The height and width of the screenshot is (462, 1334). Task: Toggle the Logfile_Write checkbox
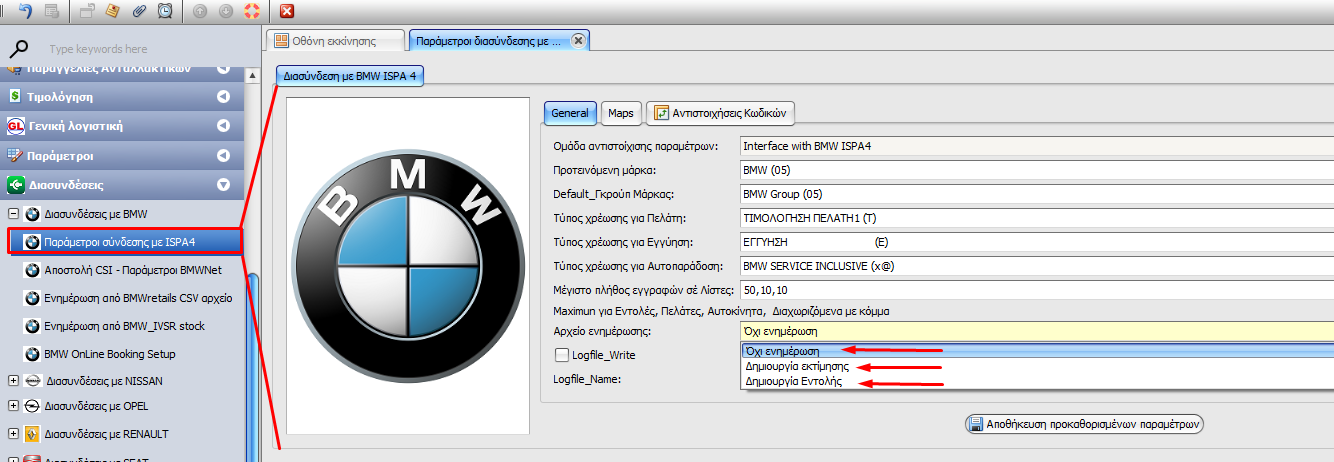[561, 354]
